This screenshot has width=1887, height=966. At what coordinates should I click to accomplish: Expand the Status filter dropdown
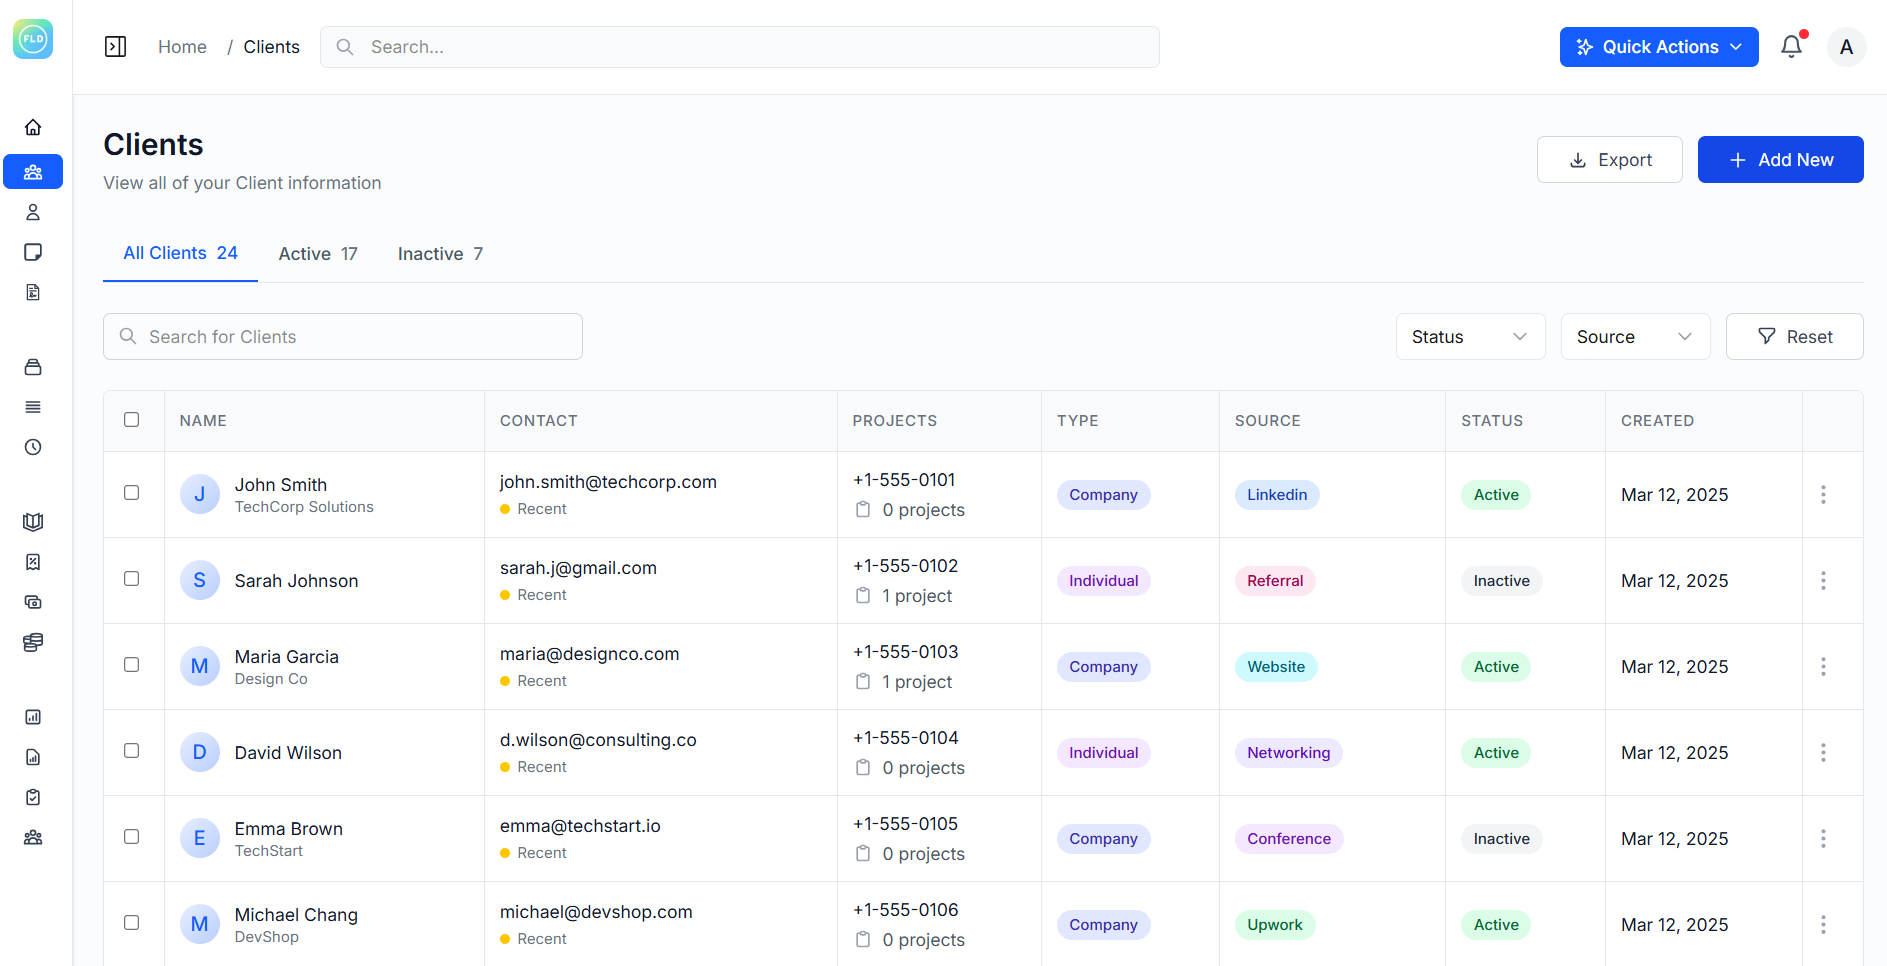tap(1470, 337)
